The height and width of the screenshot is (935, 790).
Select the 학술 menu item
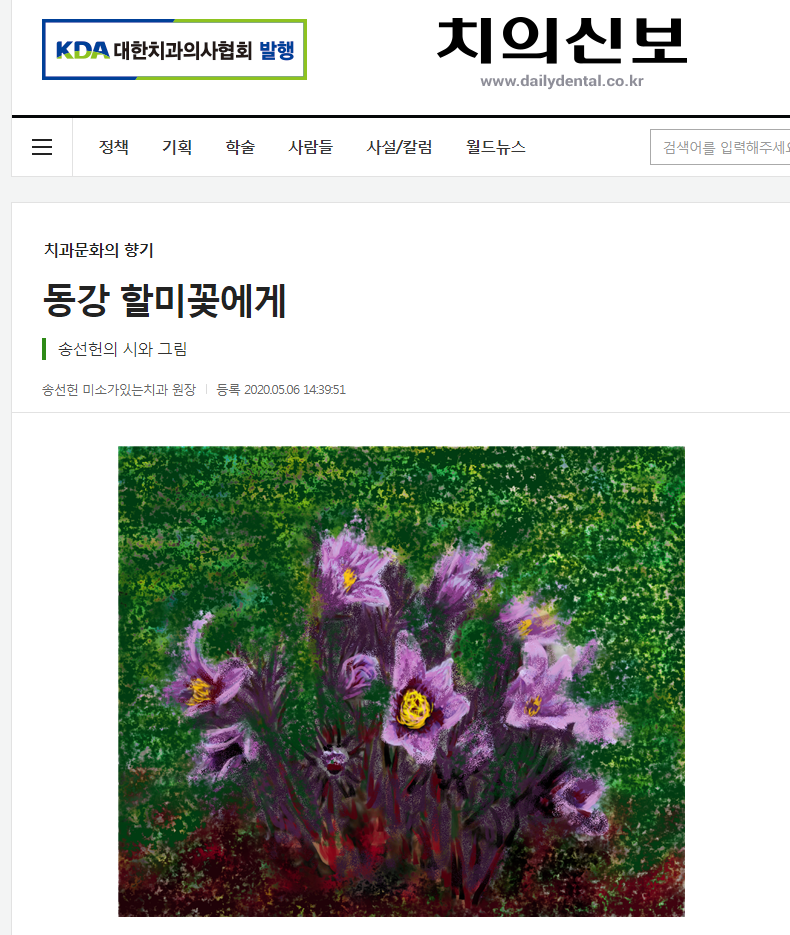240,147
